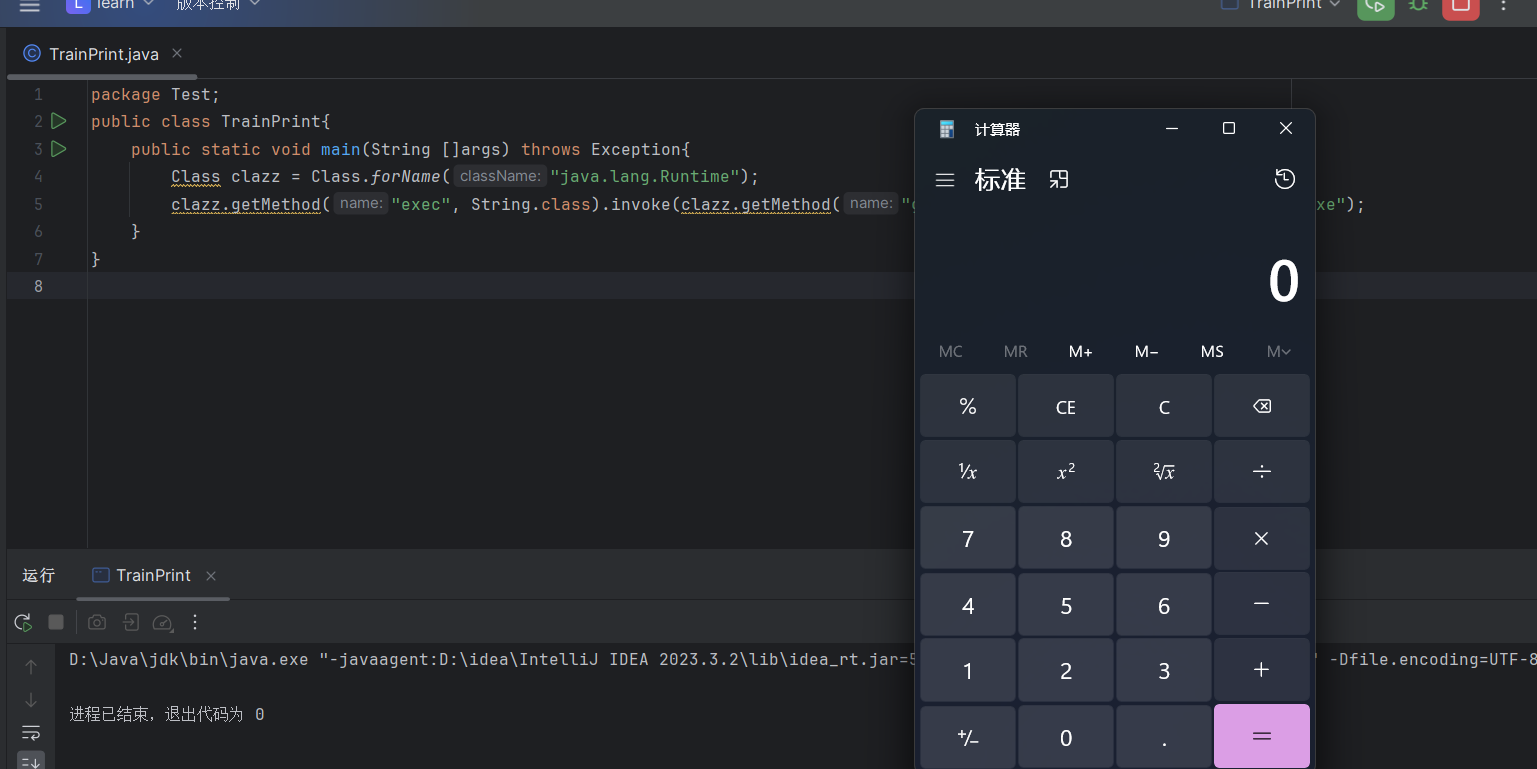Click the red Stop button in top toolbar
This screenshot has width=1537, height=769.
click(1460, 7)
